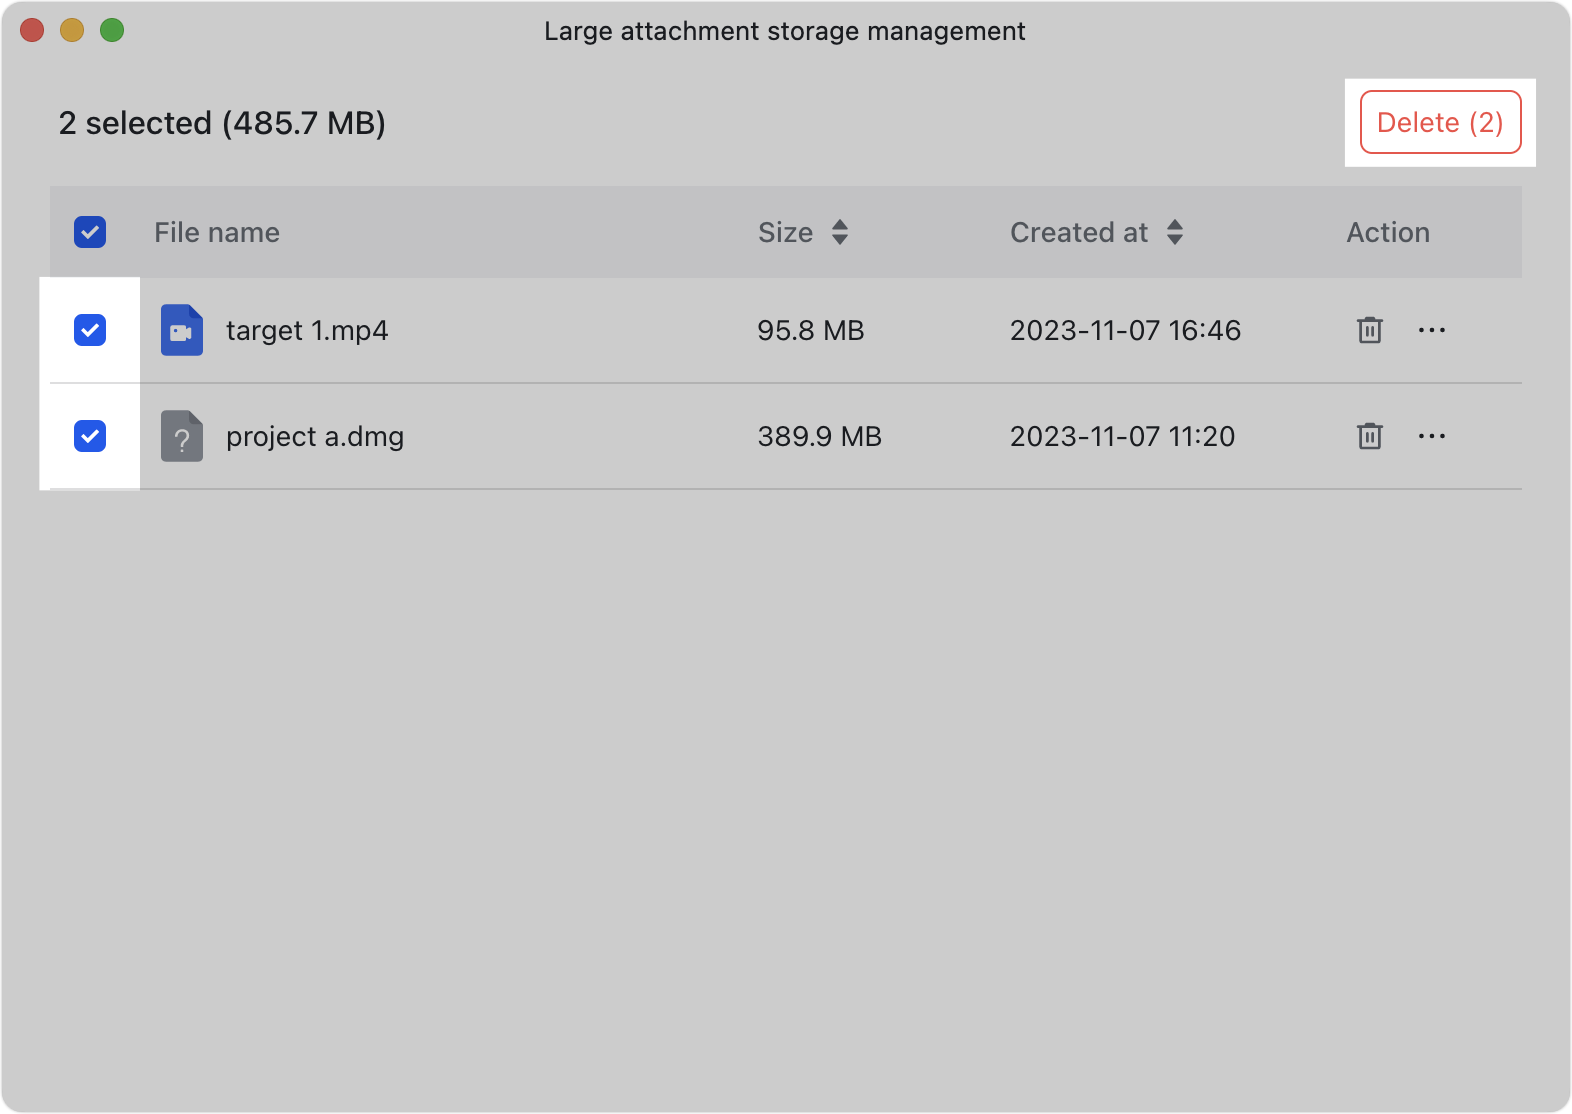
Task: Deselect the target 1.mp4 checkbox
Action: pos(90,330)
